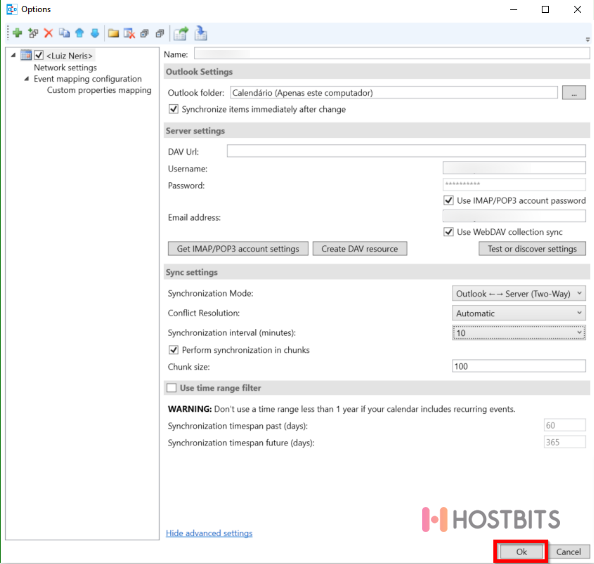The image size is (594, 564).
Task: Delete selected profile with red X
Action: point(48,33)
